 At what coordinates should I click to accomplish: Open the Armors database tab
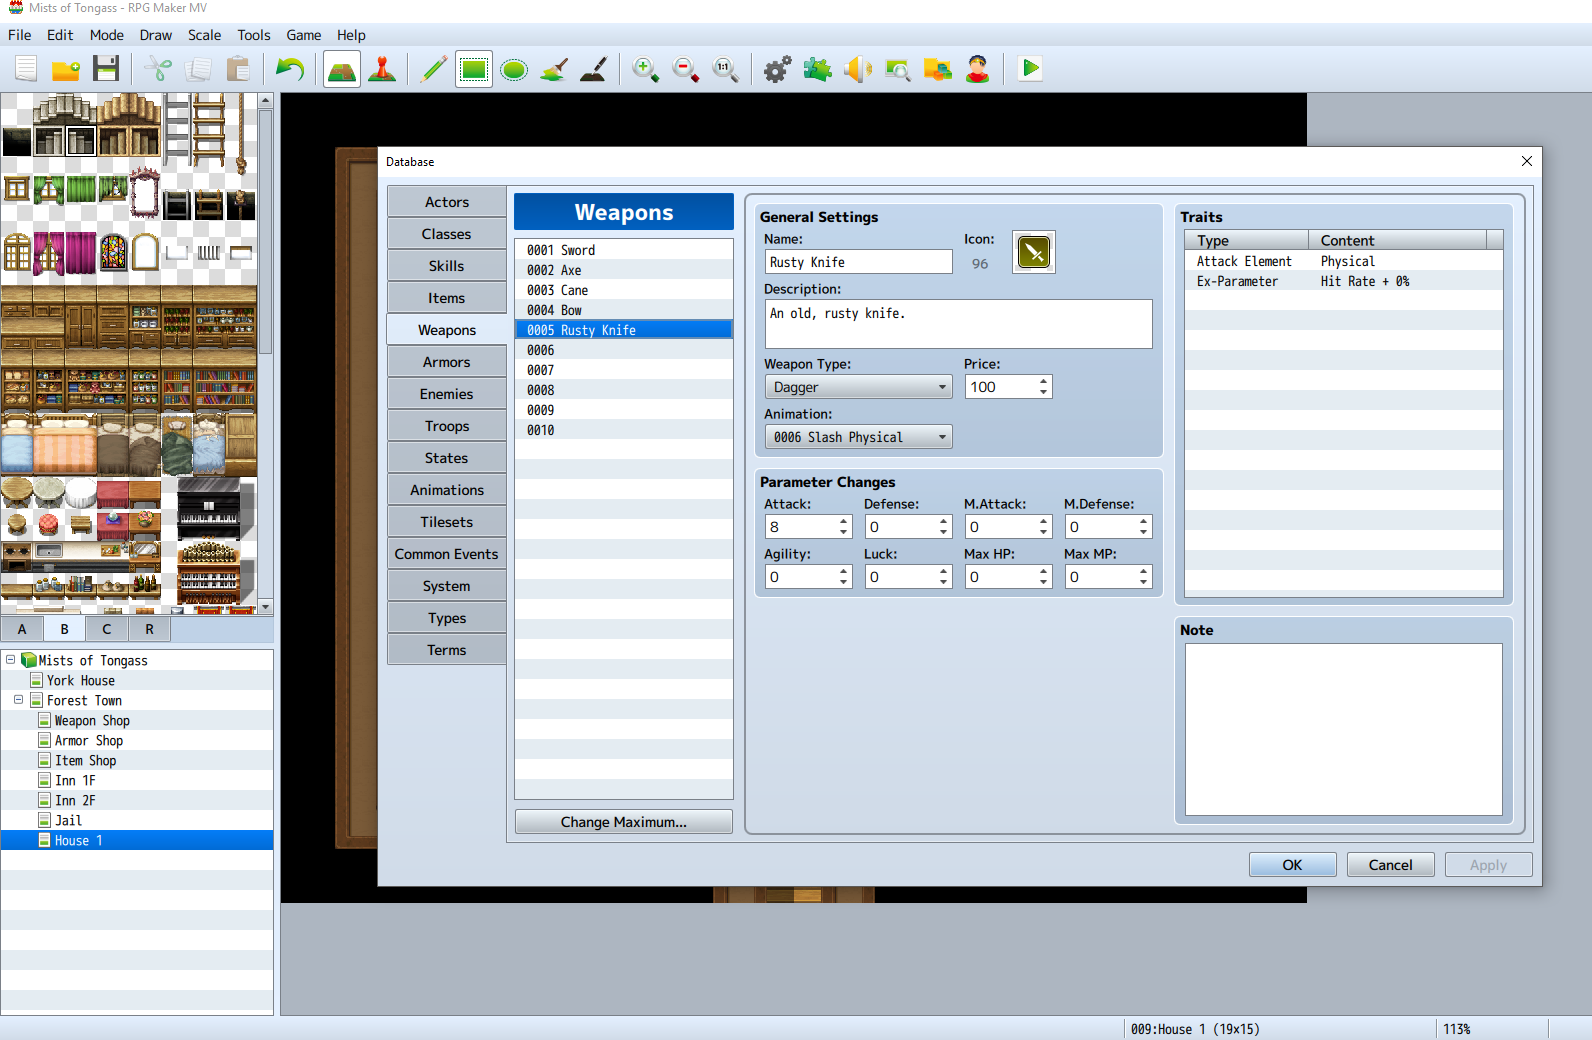pyautogui.click(x=446, y=362)
